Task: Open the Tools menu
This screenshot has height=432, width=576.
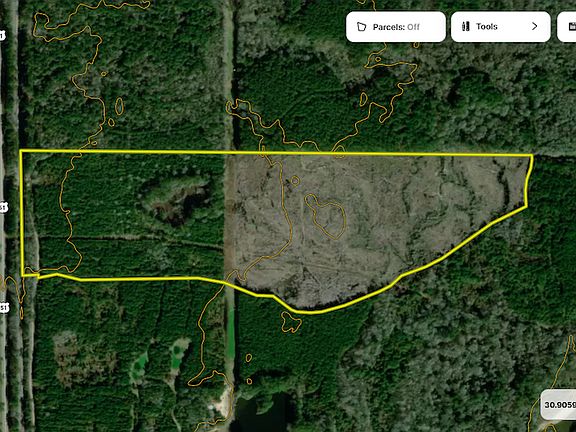Action: 500,27
